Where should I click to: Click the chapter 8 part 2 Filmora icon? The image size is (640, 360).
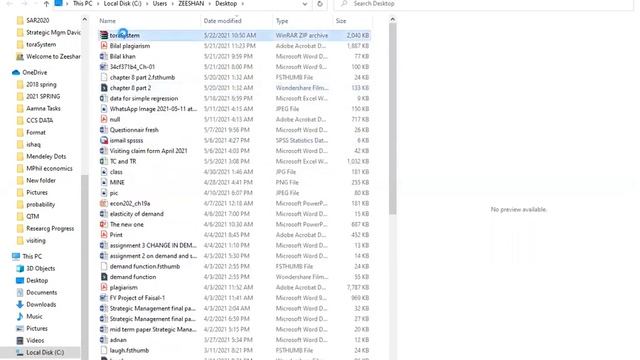(x=104, y=88)
